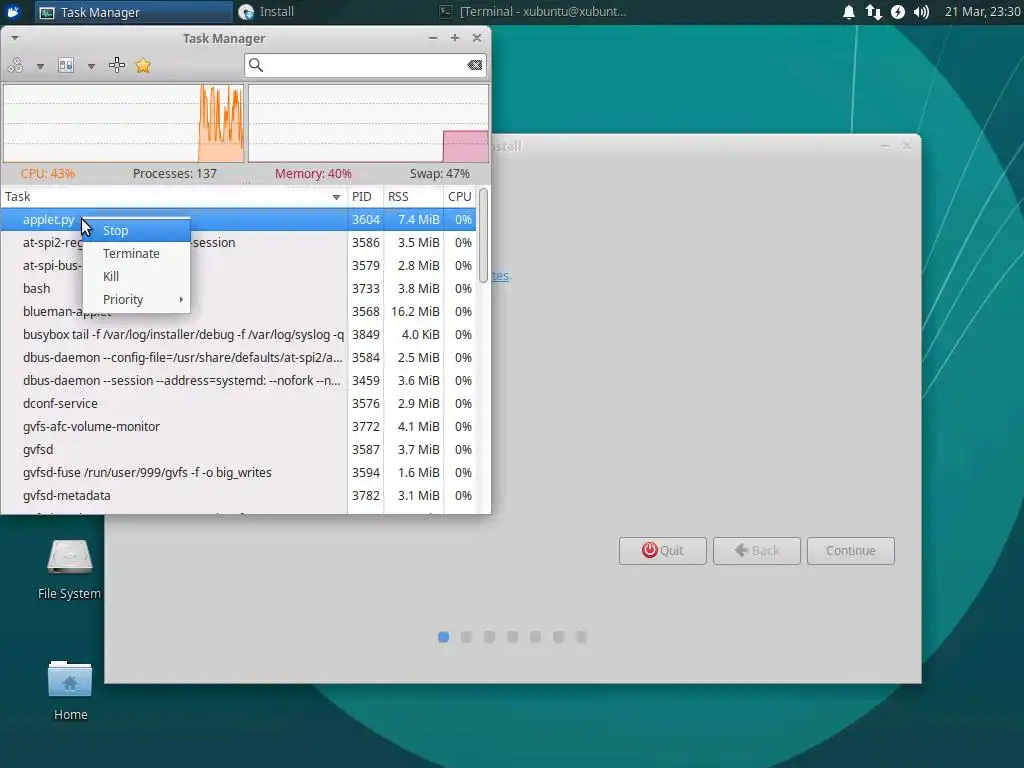The height and width of the screenshot is (768, 1024).
Task: Open the File System desktop icon
Action: (x=69, y=568)
